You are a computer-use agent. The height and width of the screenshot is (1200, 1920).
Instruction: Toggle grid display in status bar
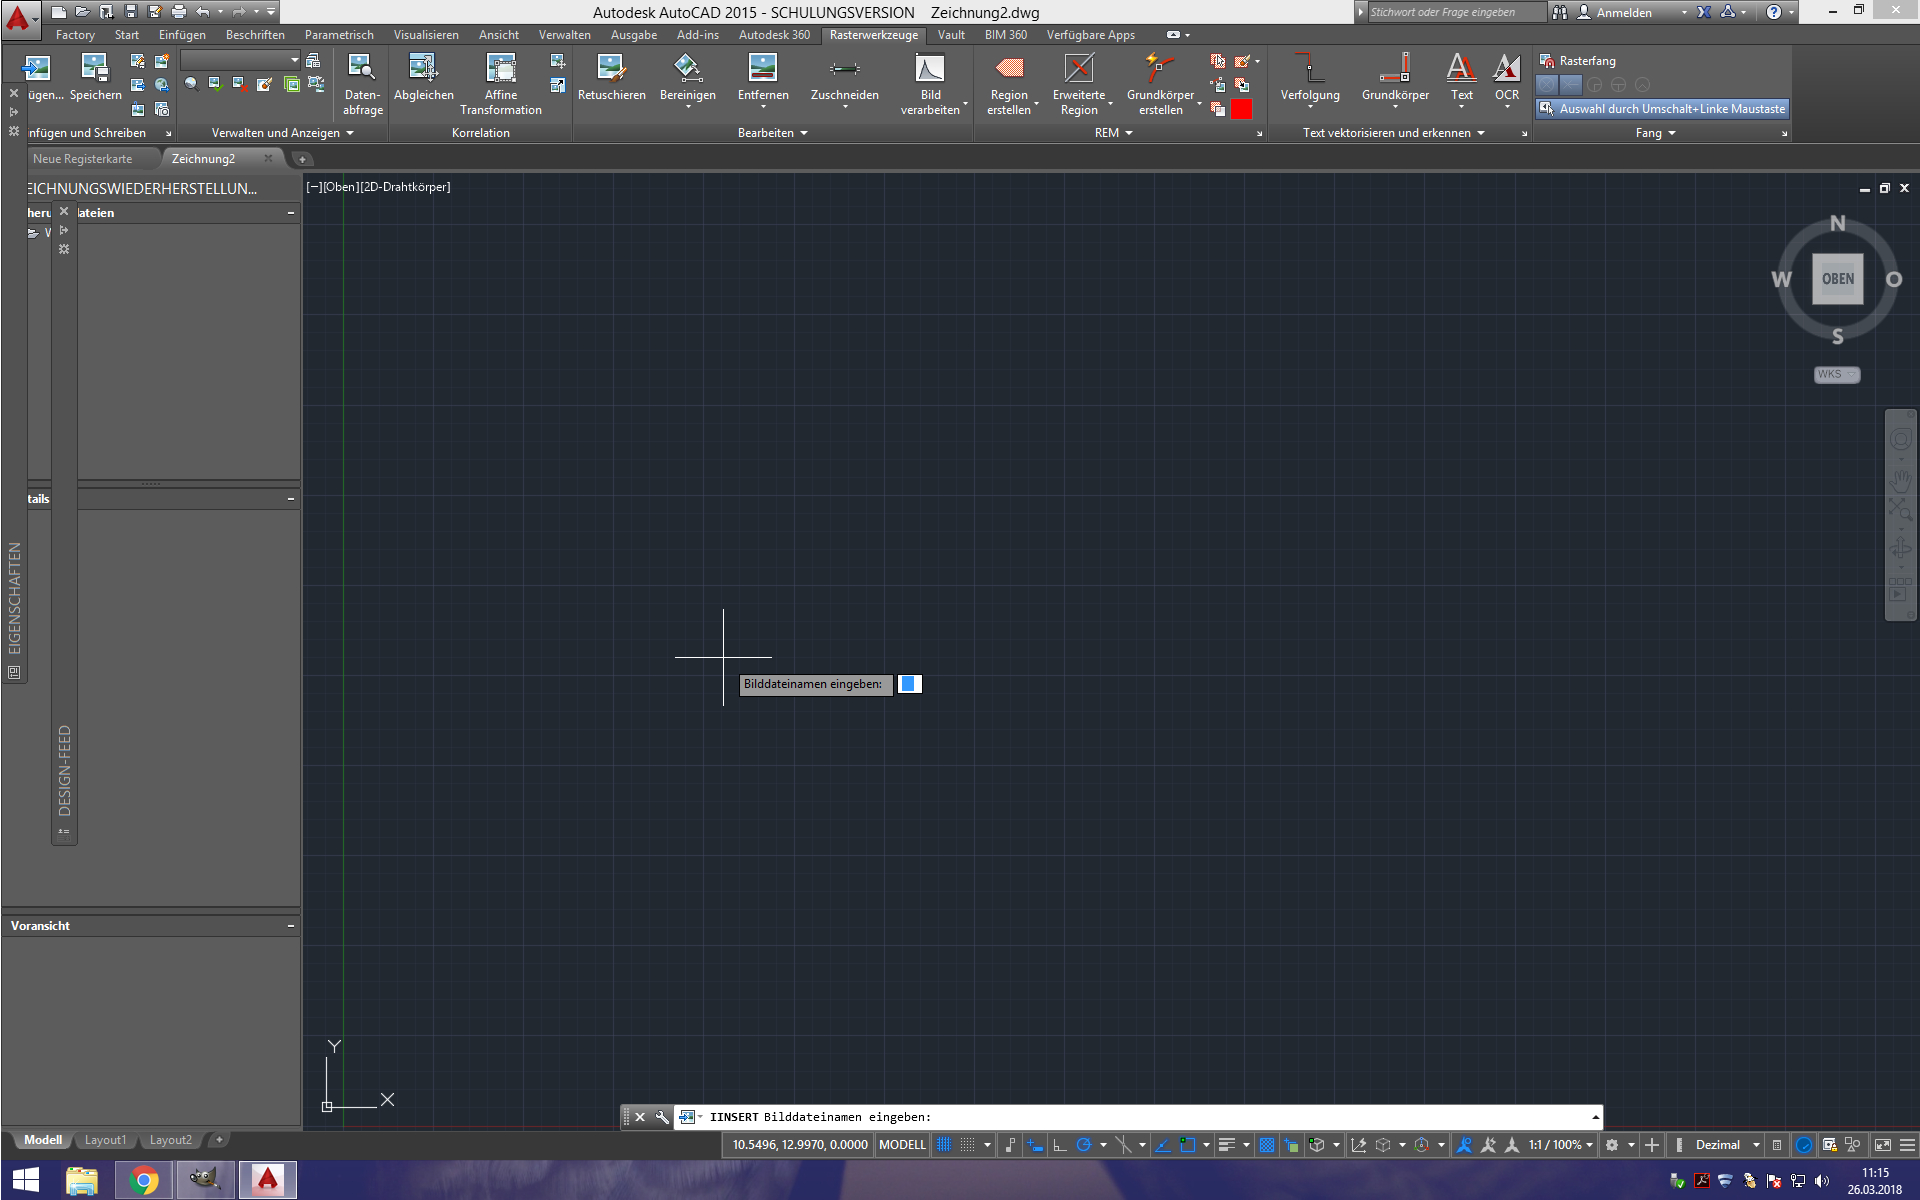pyautogui.click(x=944, y=1145)
